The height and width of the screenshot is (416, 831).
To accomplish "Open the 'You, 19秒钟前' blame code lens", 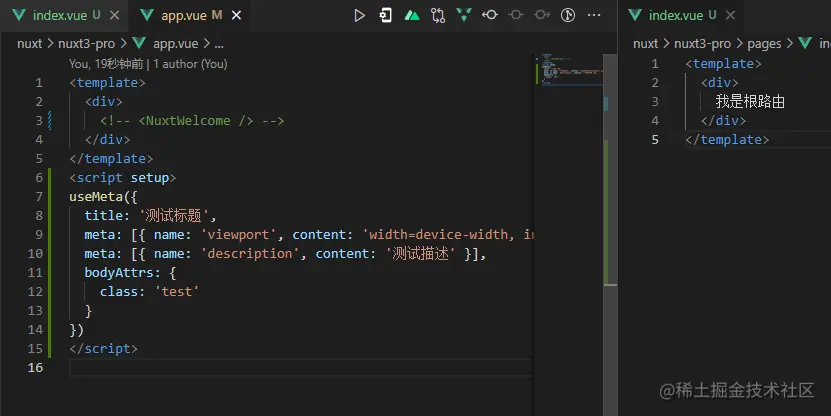I will pyautogui.click(x=106, y=64).
